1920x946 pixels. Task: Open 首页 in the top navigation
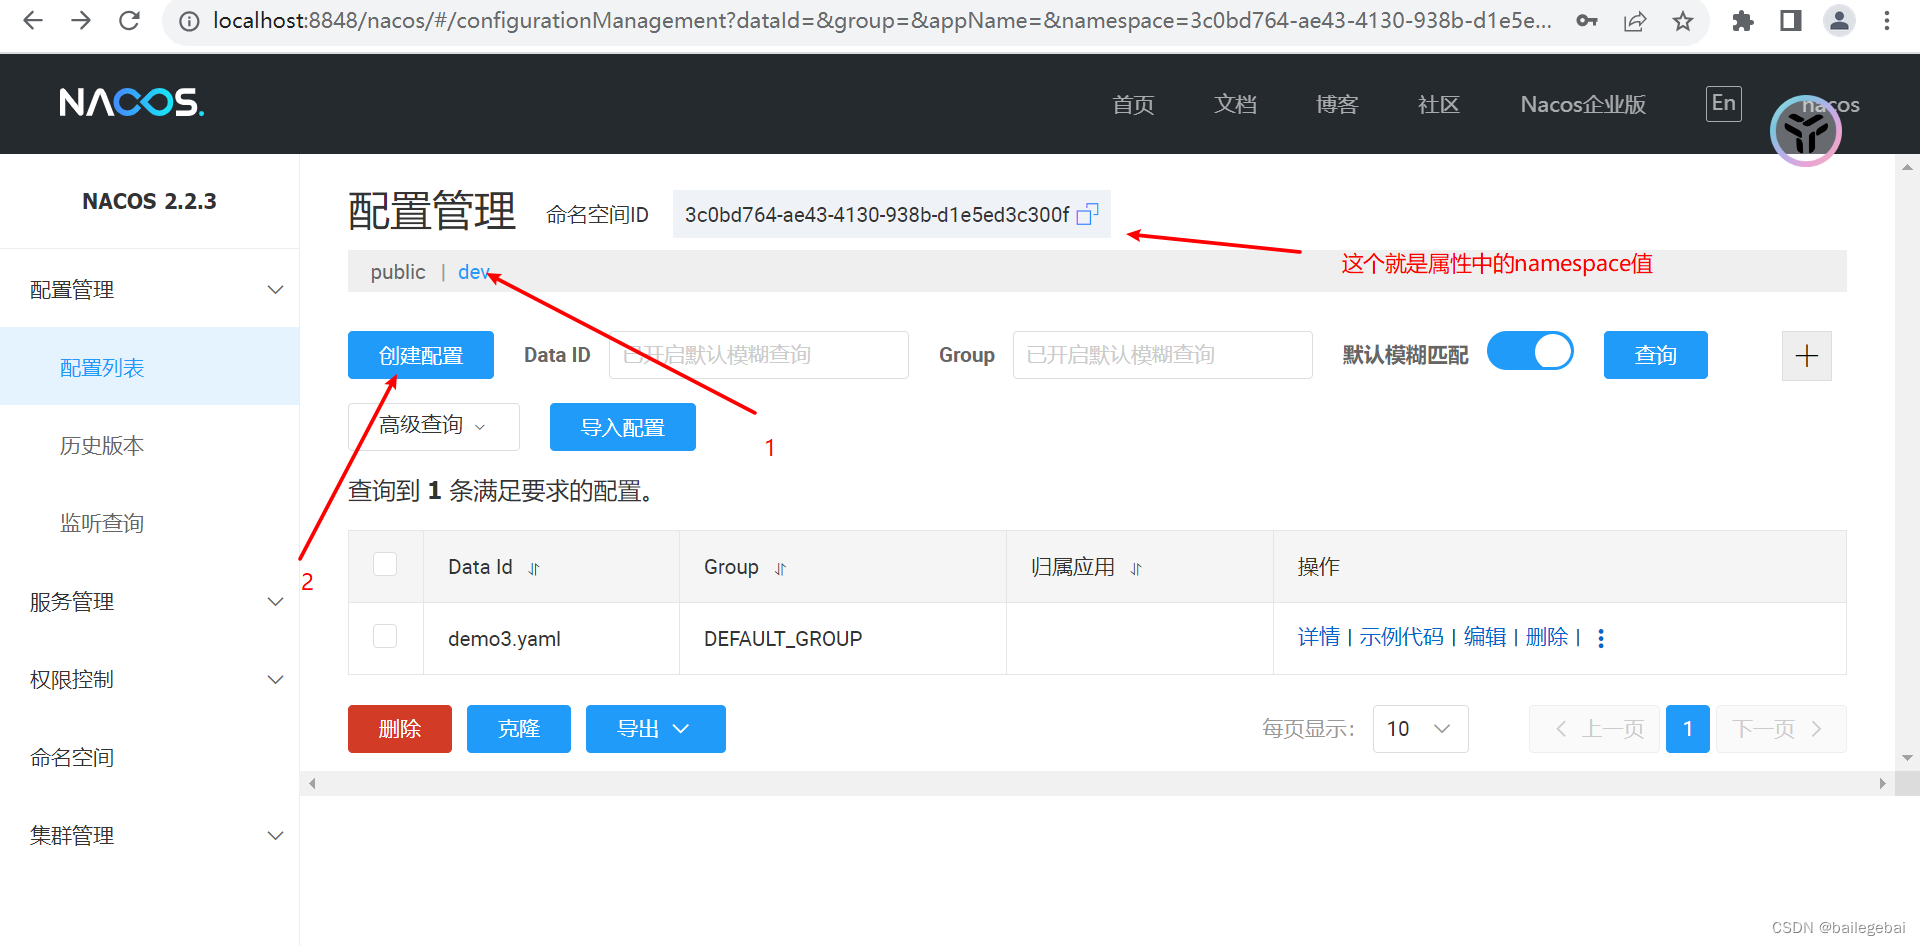click(1133, 104)
